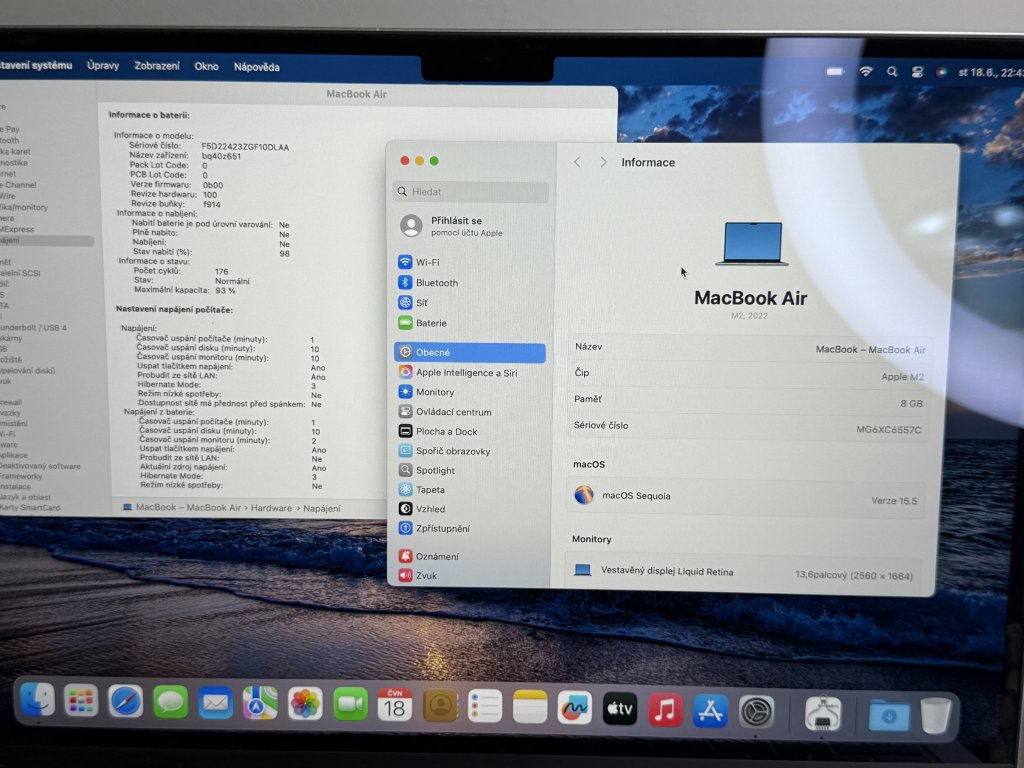Click Počet cyklů 176 value
This screenshot has width=1024, height=768.
221,271
